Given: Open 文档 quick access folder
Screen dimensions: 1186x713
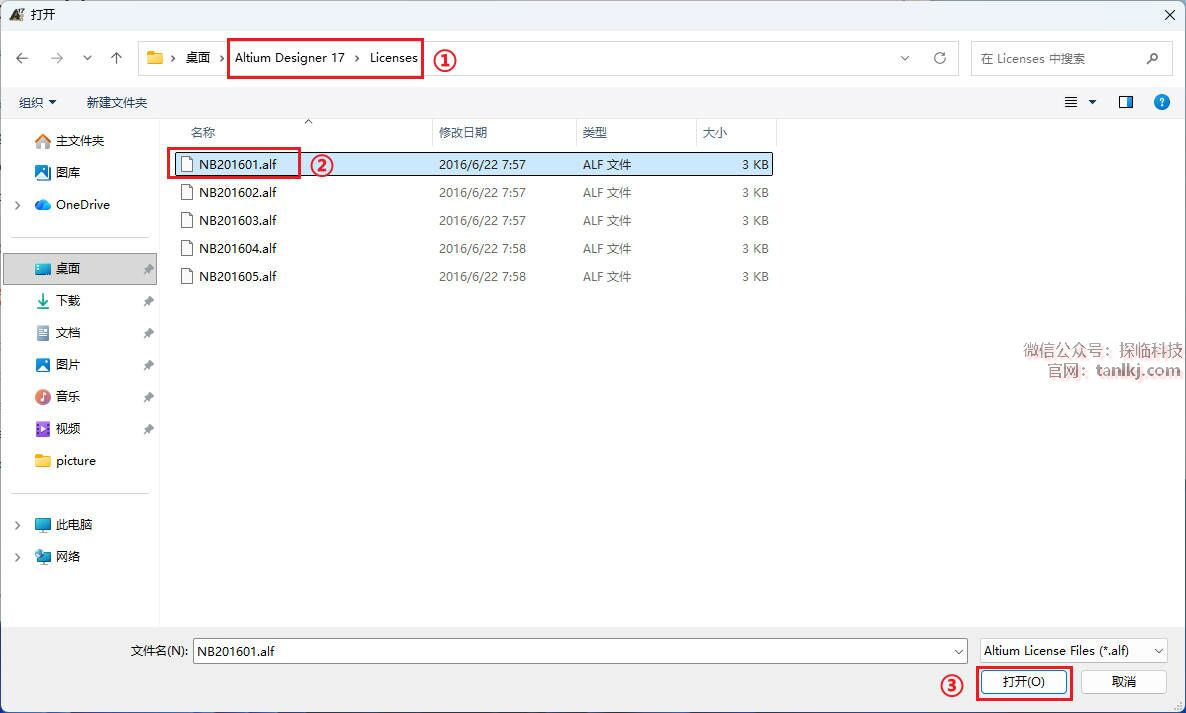Looking at the screenshot, I should point(67,333).
